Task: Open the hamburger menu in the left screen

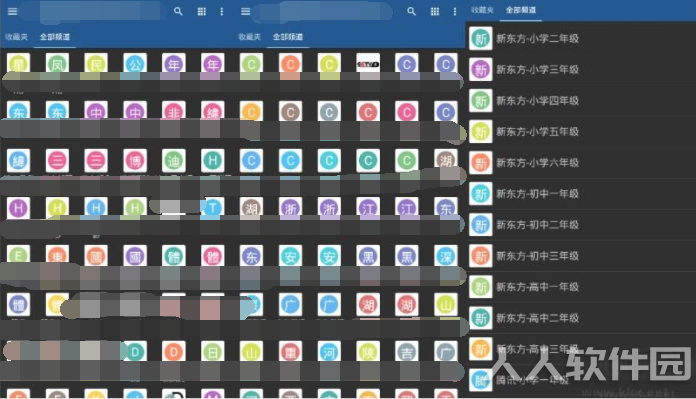Action: [x=12, y=12]
